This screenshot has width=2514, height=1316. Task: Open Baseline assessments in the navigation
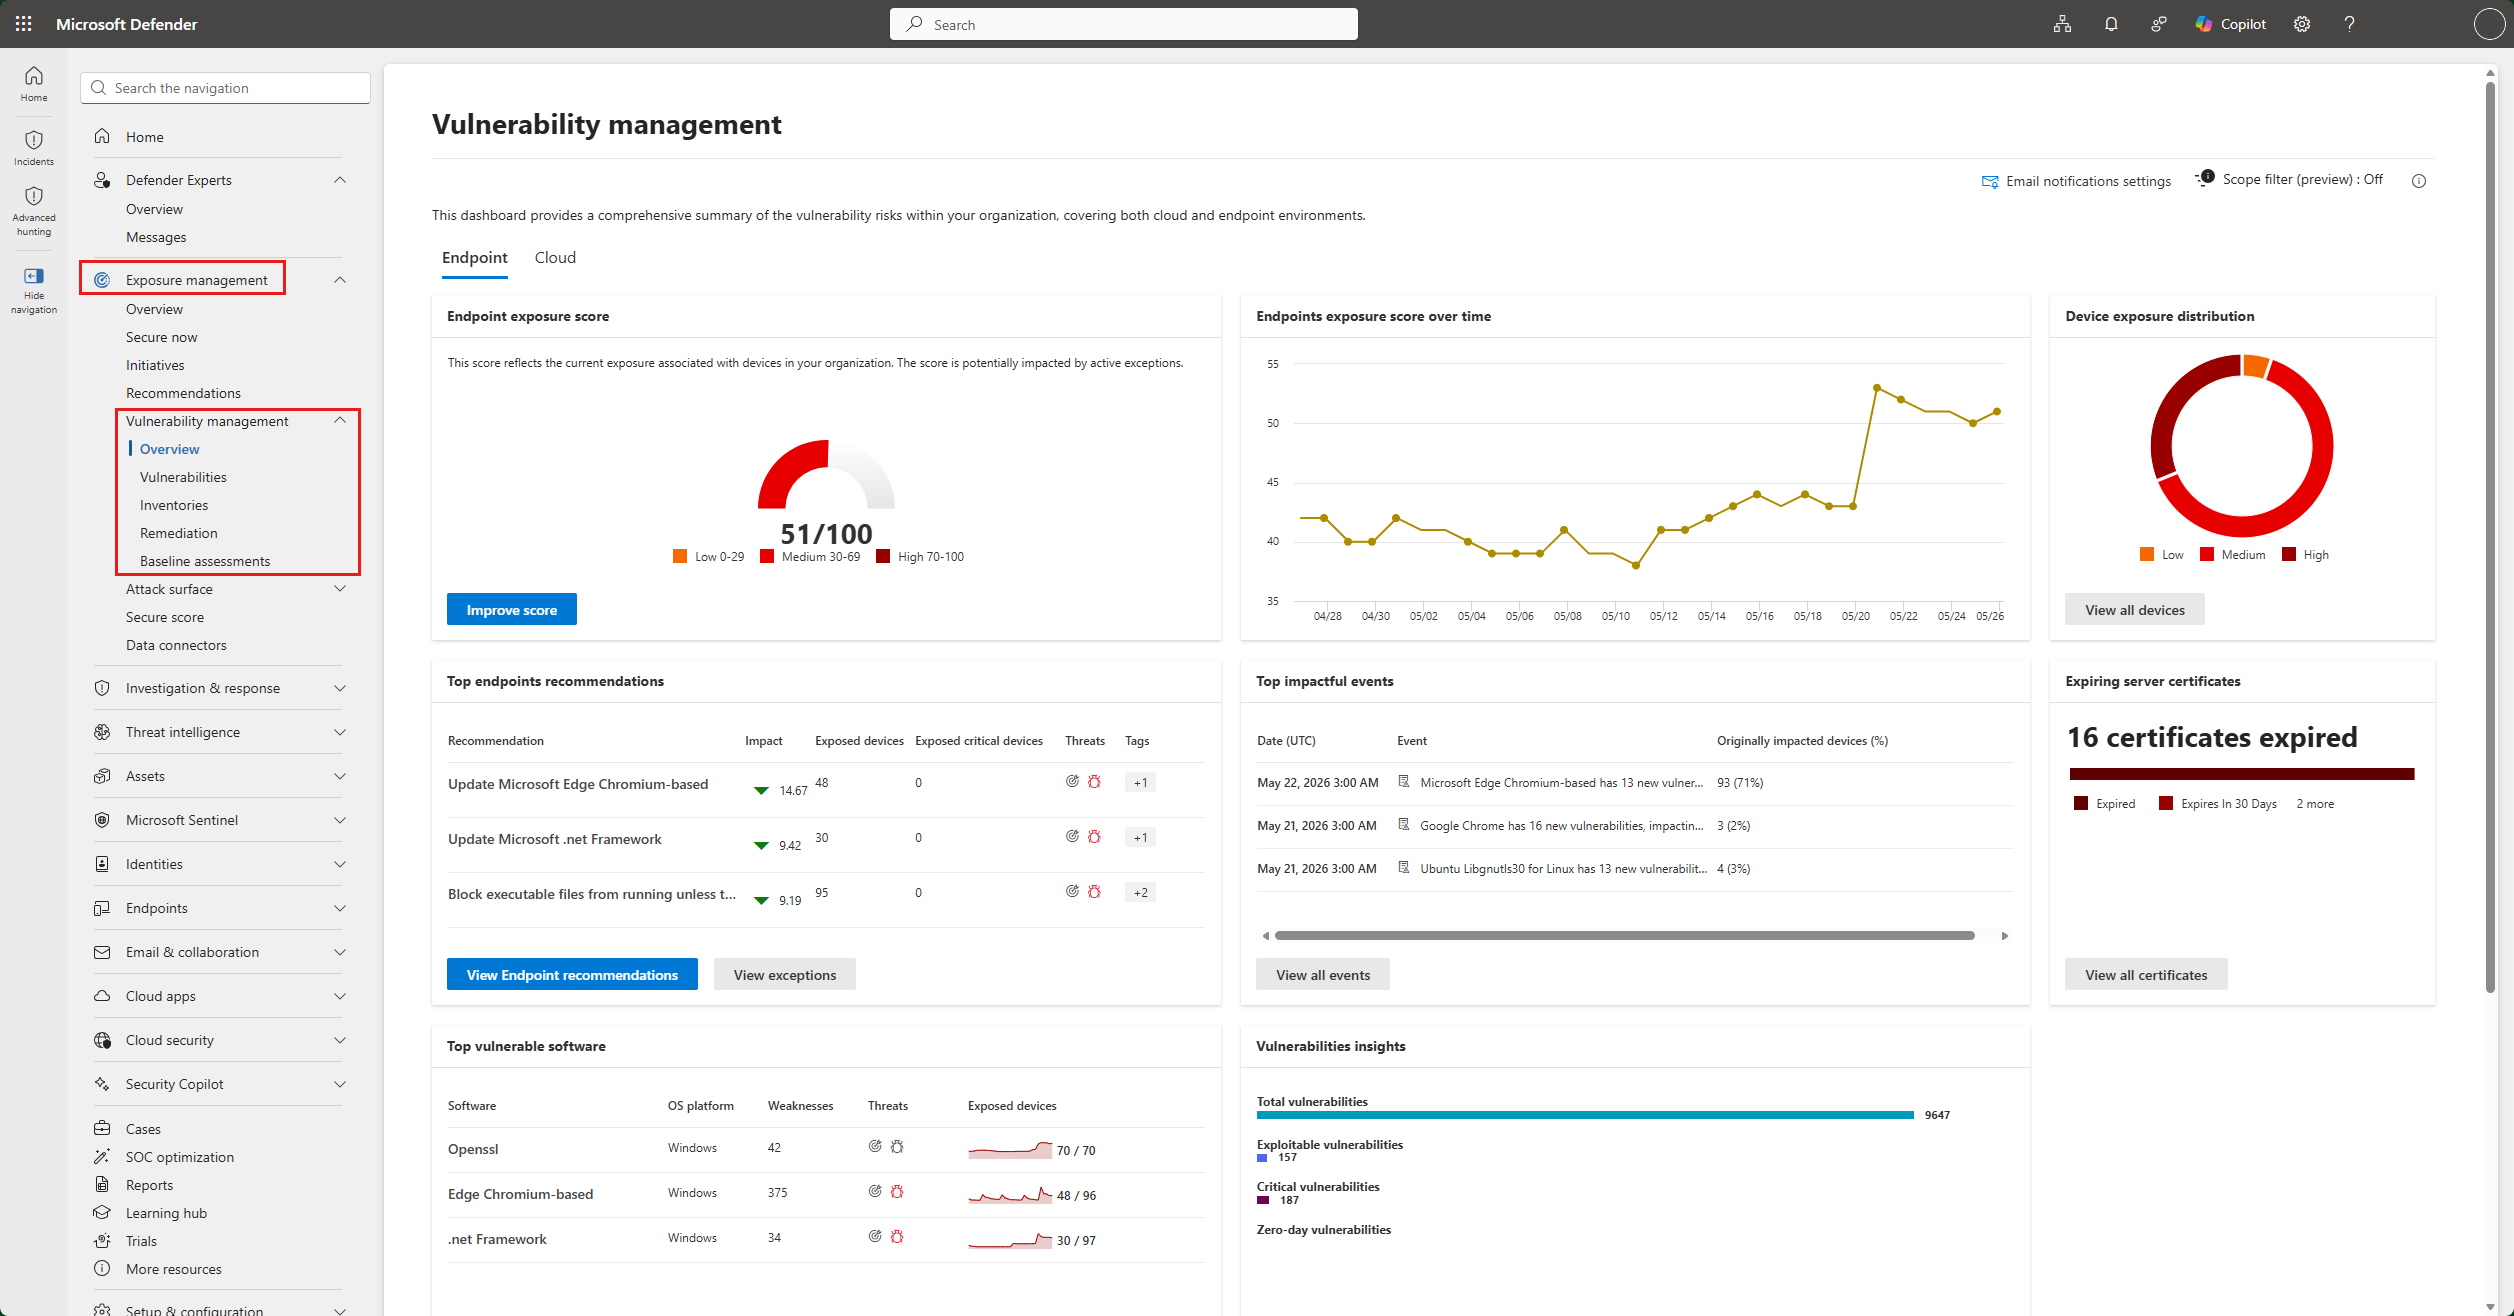205,561
